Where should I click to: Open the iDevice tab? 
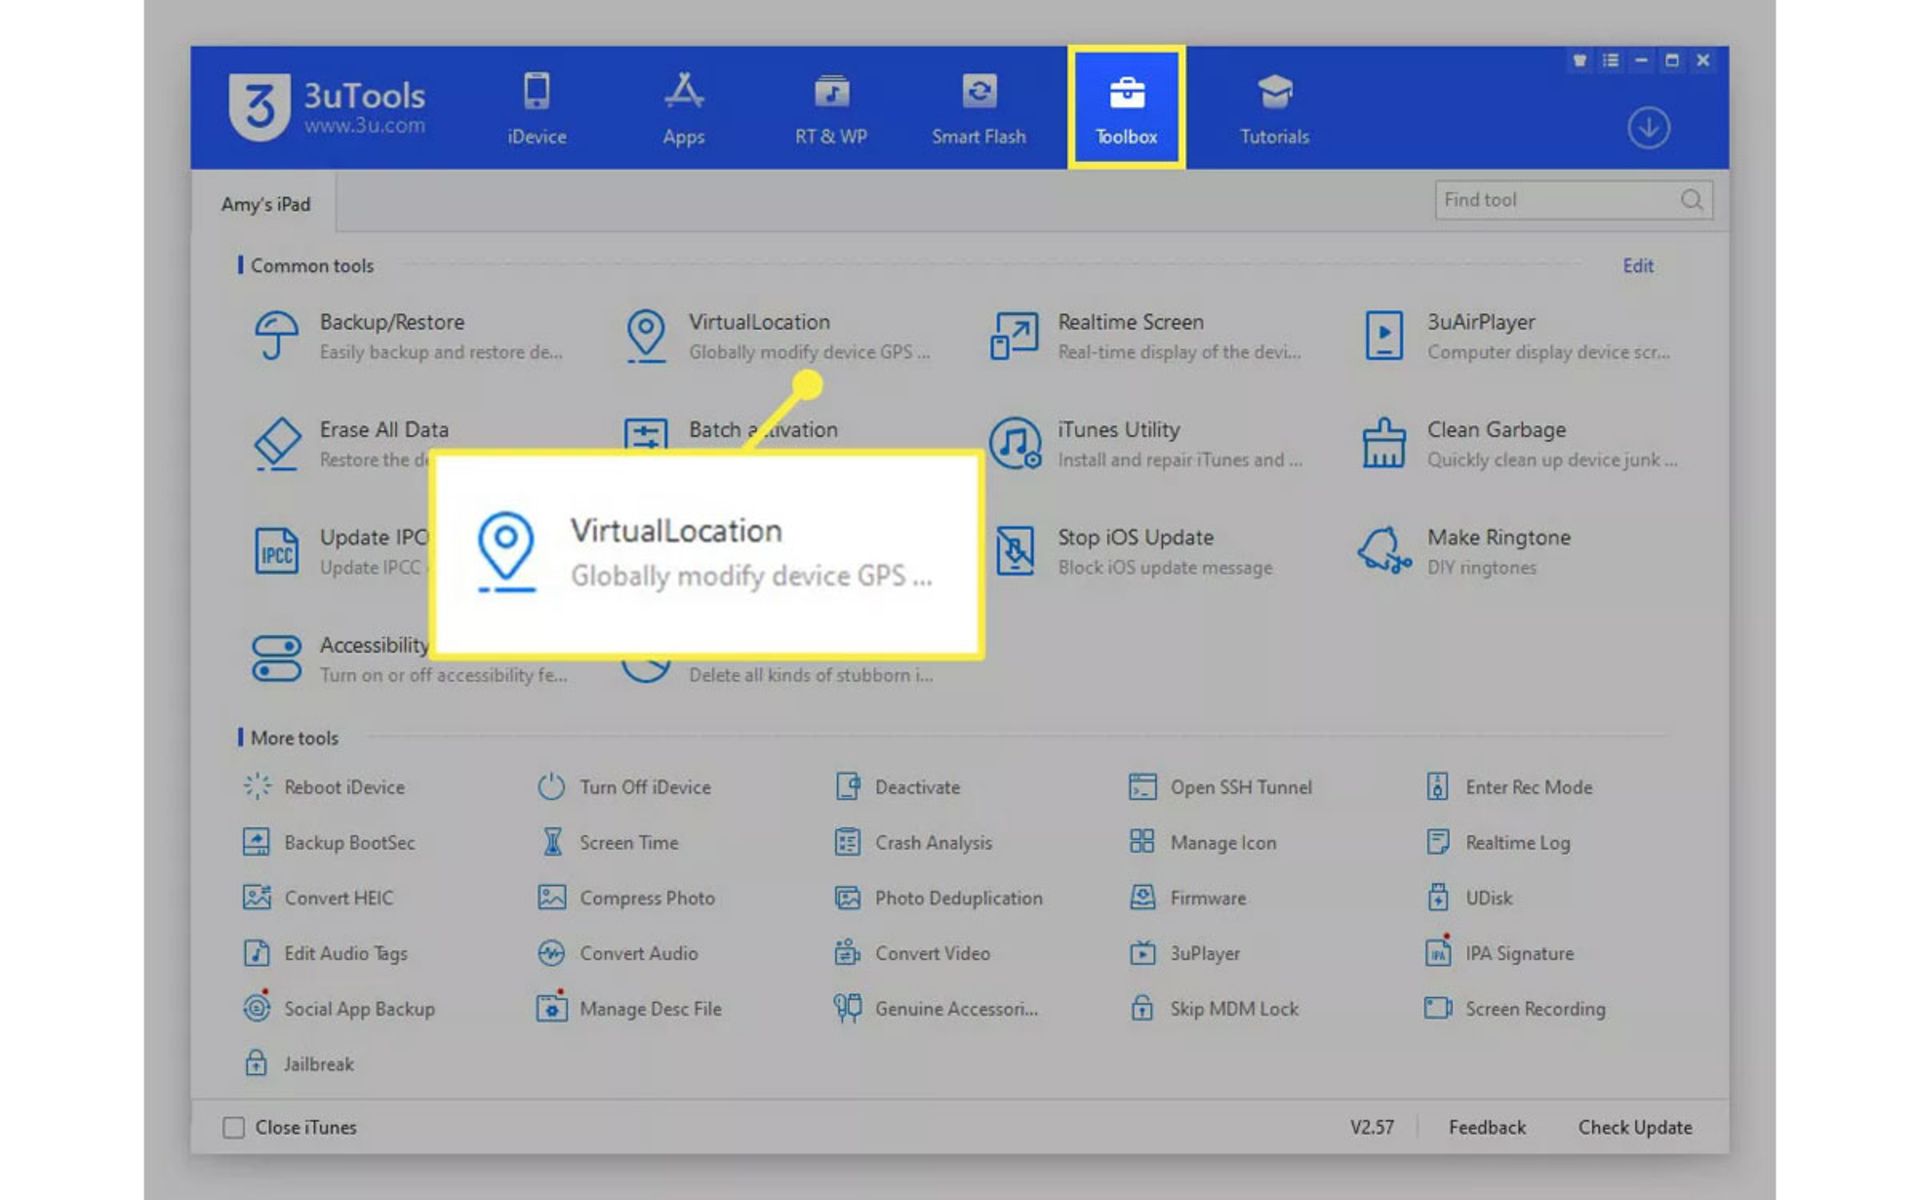pos(536,108)
